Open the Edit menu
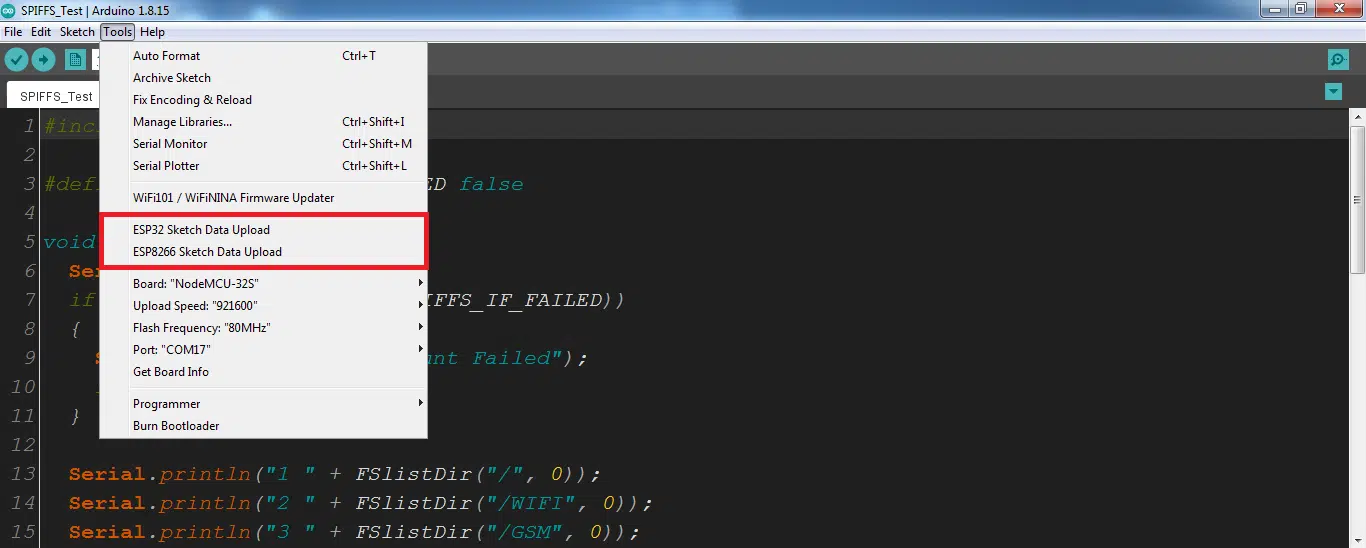The width and height of the screenshot is (1366, 548). pyautogui.click(x=41, y=32)
